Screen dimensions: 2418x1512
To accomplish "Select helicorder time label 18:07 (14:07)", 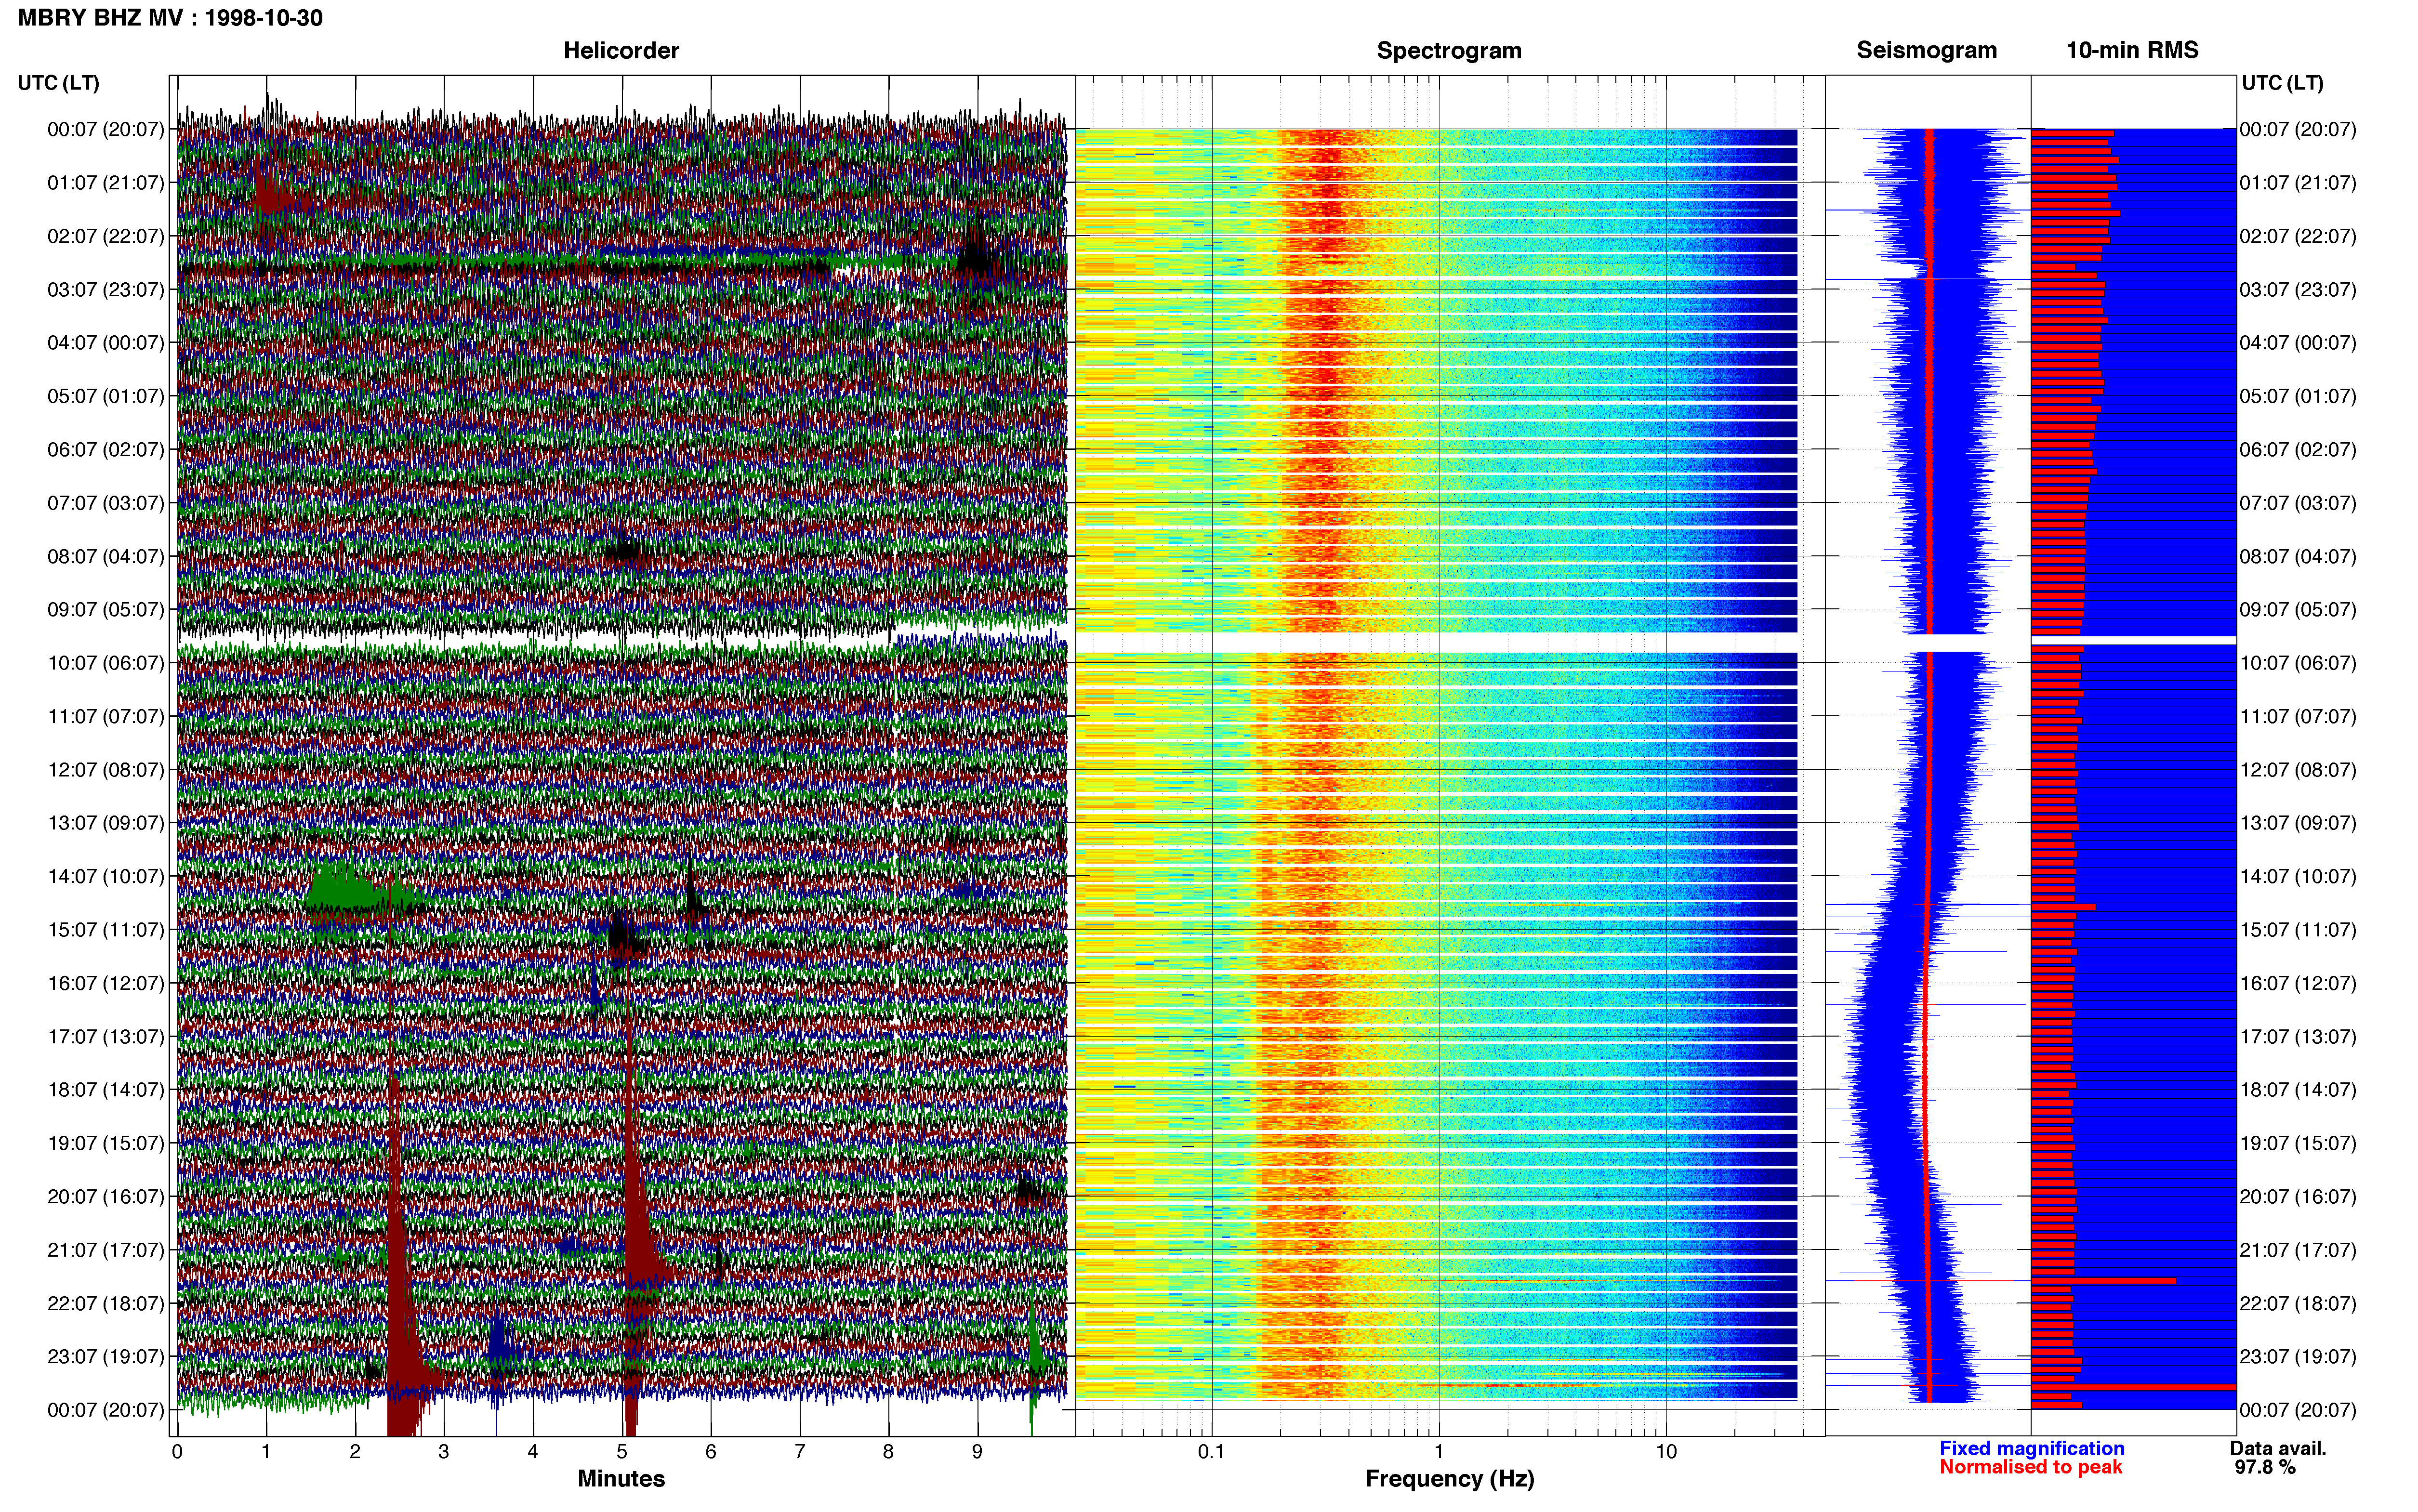I will [x=106, y=1090].
